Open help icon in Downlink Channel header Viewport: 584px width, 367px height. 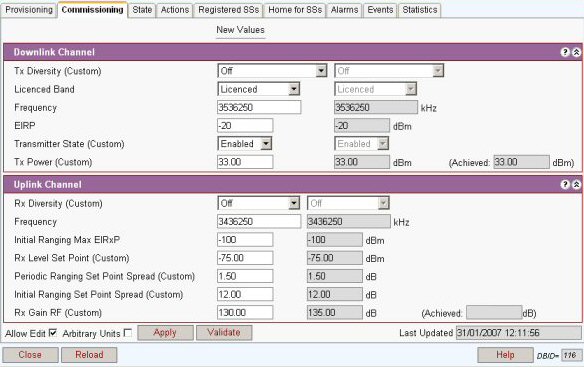pyautogui.click(x=565, y=52)
